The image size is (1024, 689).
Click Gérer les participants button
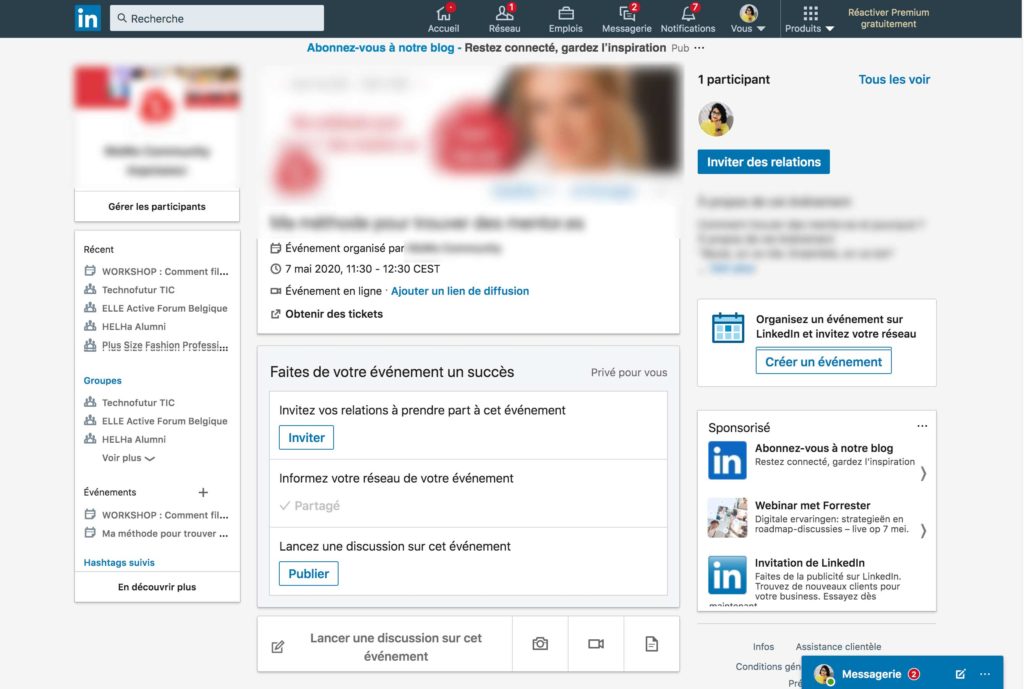click(157, 206)
